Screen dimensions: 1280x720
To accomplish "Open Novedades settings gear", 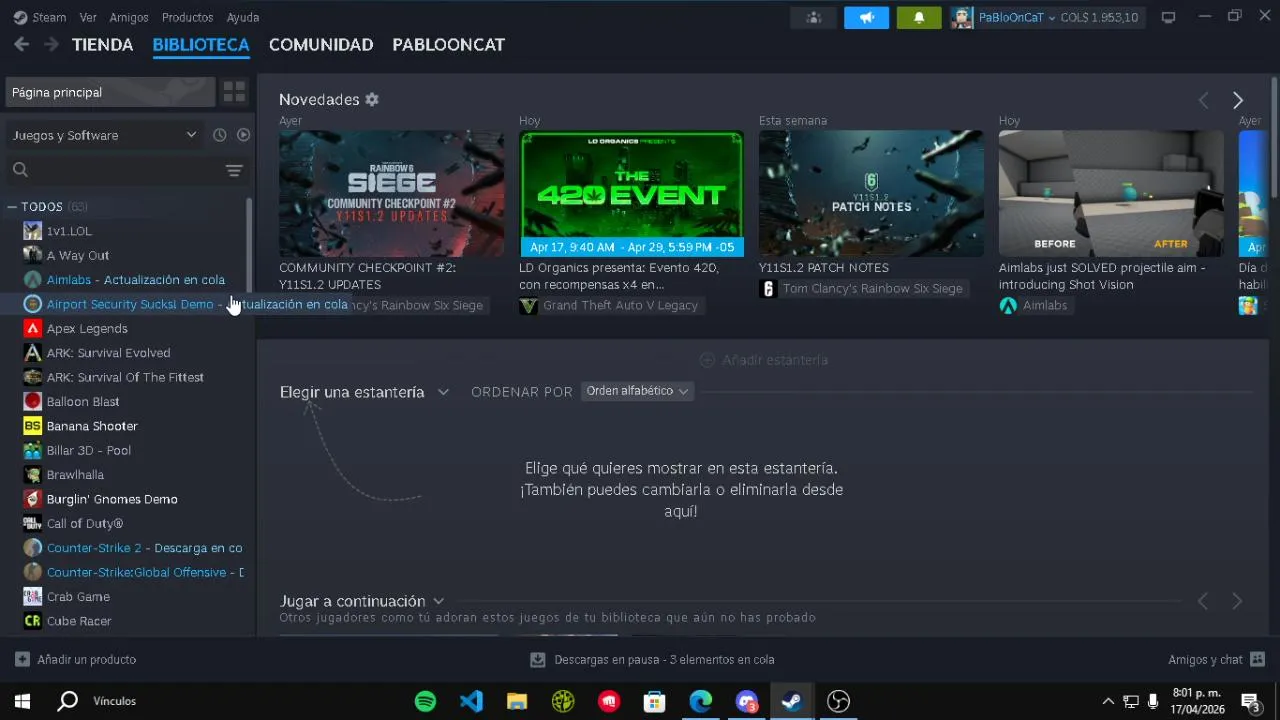I will click(x=372, y=99).
